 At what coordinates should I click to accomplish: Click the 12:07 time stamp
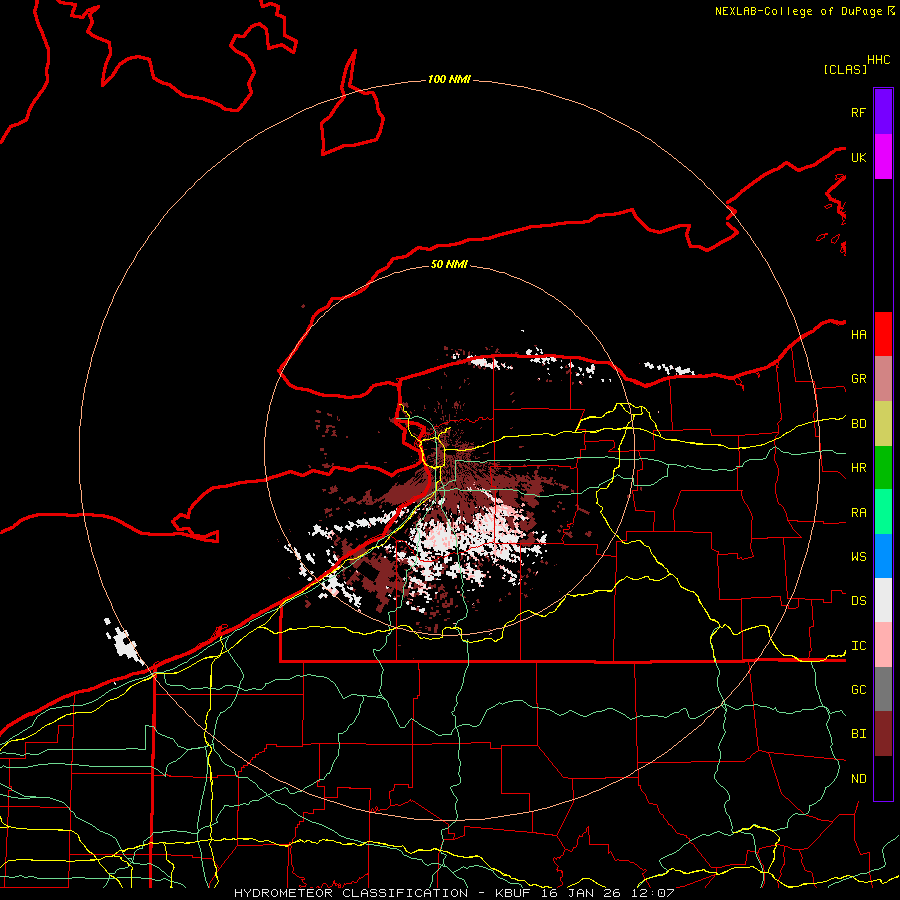point(653,893)
